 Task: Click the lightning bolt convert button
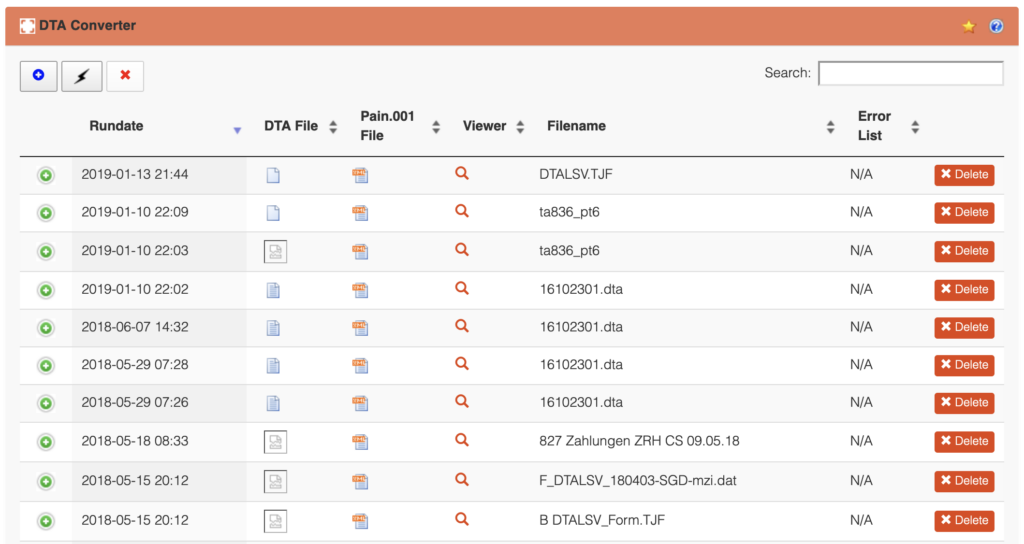[x=82, y=76]
